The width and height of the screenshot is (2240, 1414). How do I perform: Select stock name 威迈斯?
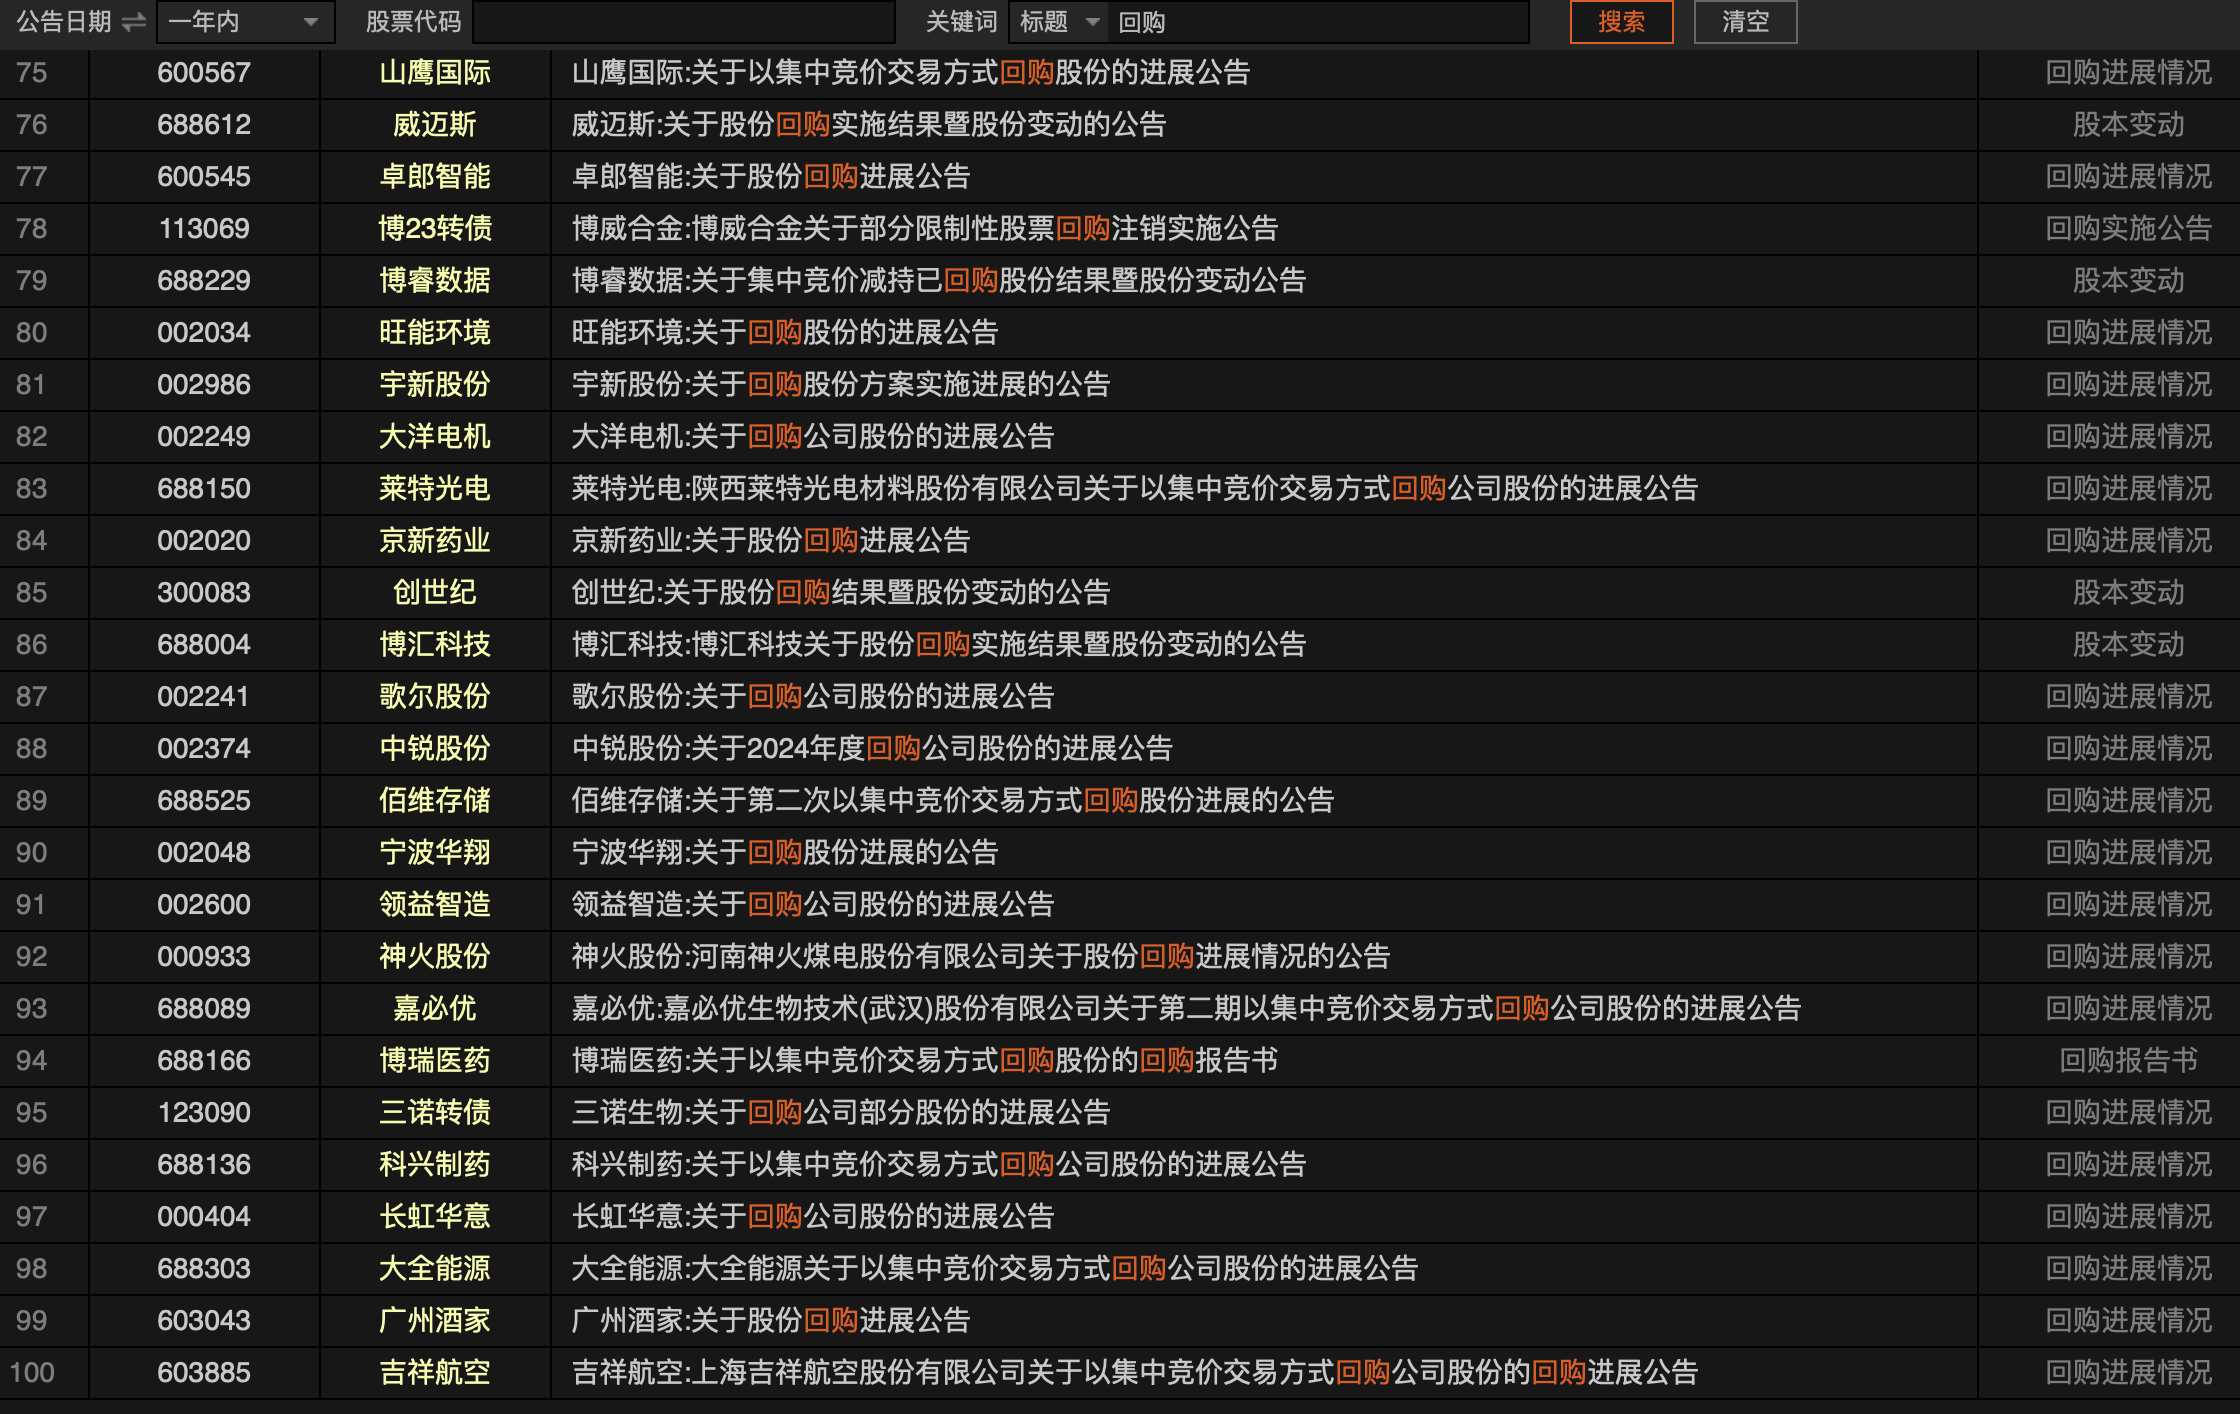434,125
